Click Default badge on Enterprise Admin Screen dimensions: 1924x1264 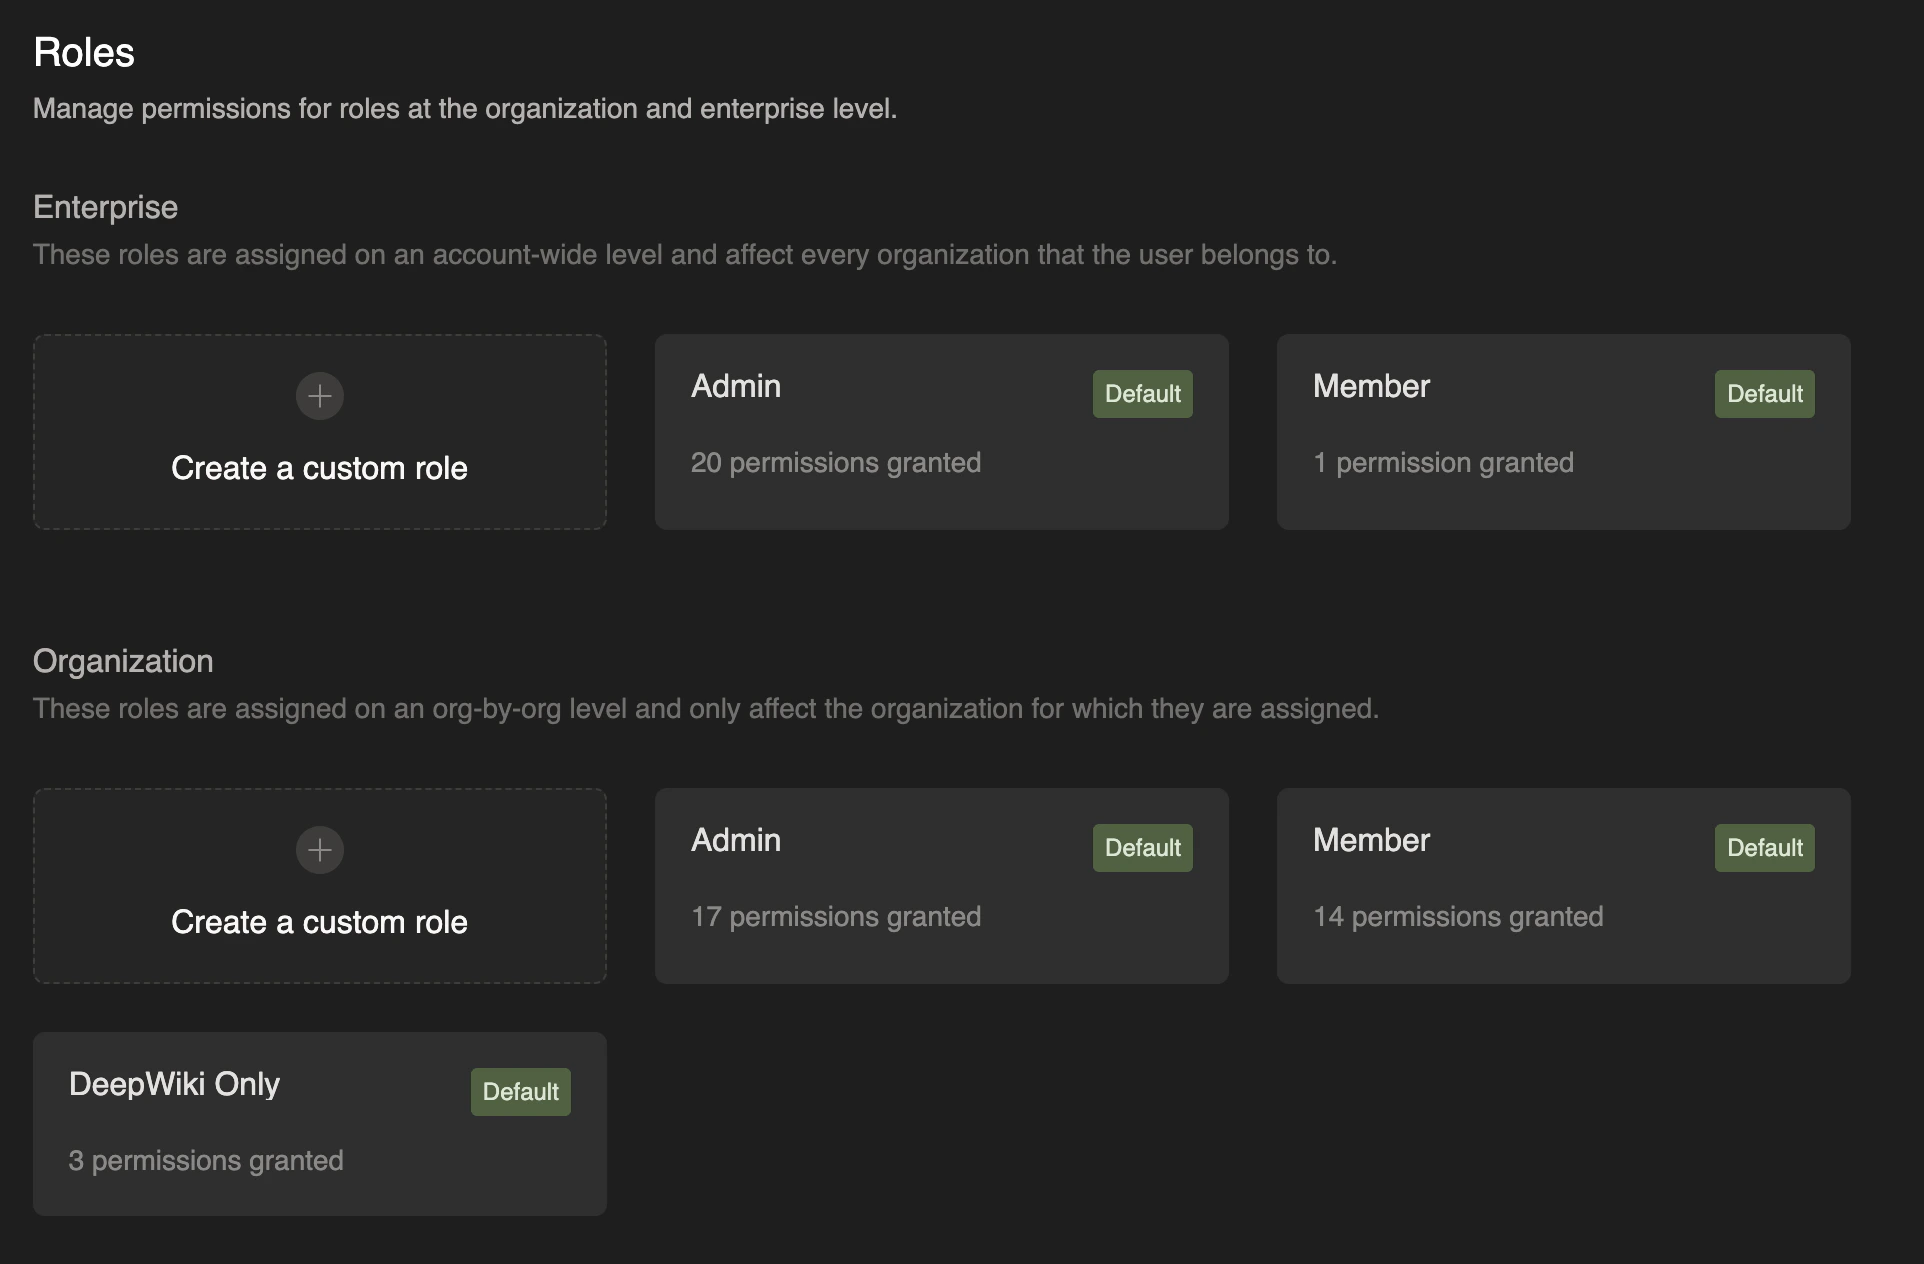click(x=1142, y=394)
